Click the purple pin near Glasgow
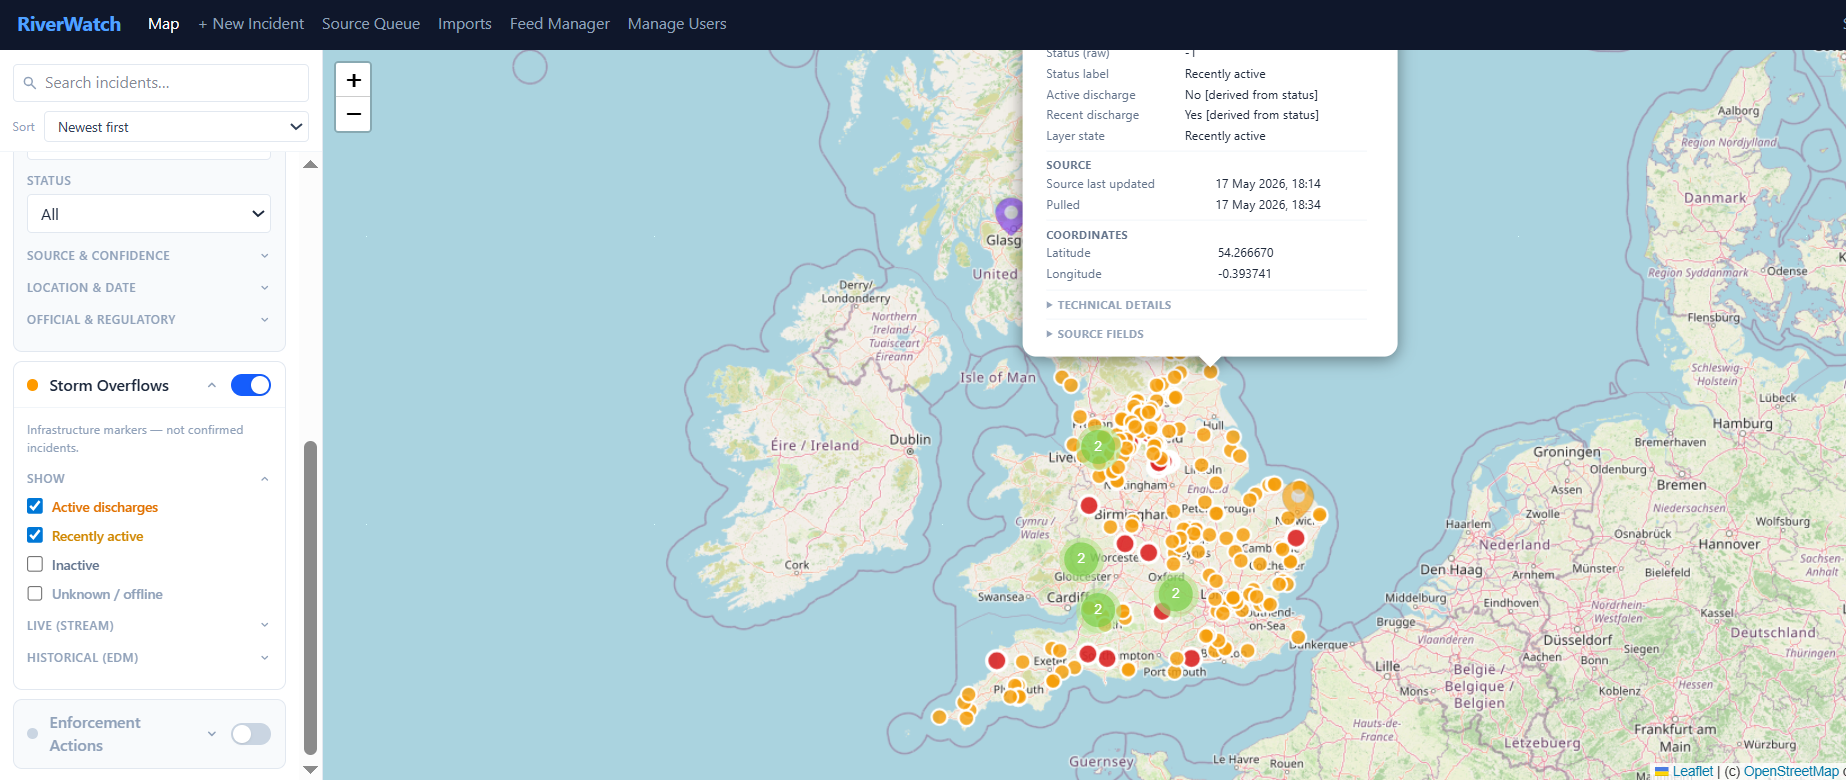Viewport: 1846px width, 780px height. coord(1010,215)
